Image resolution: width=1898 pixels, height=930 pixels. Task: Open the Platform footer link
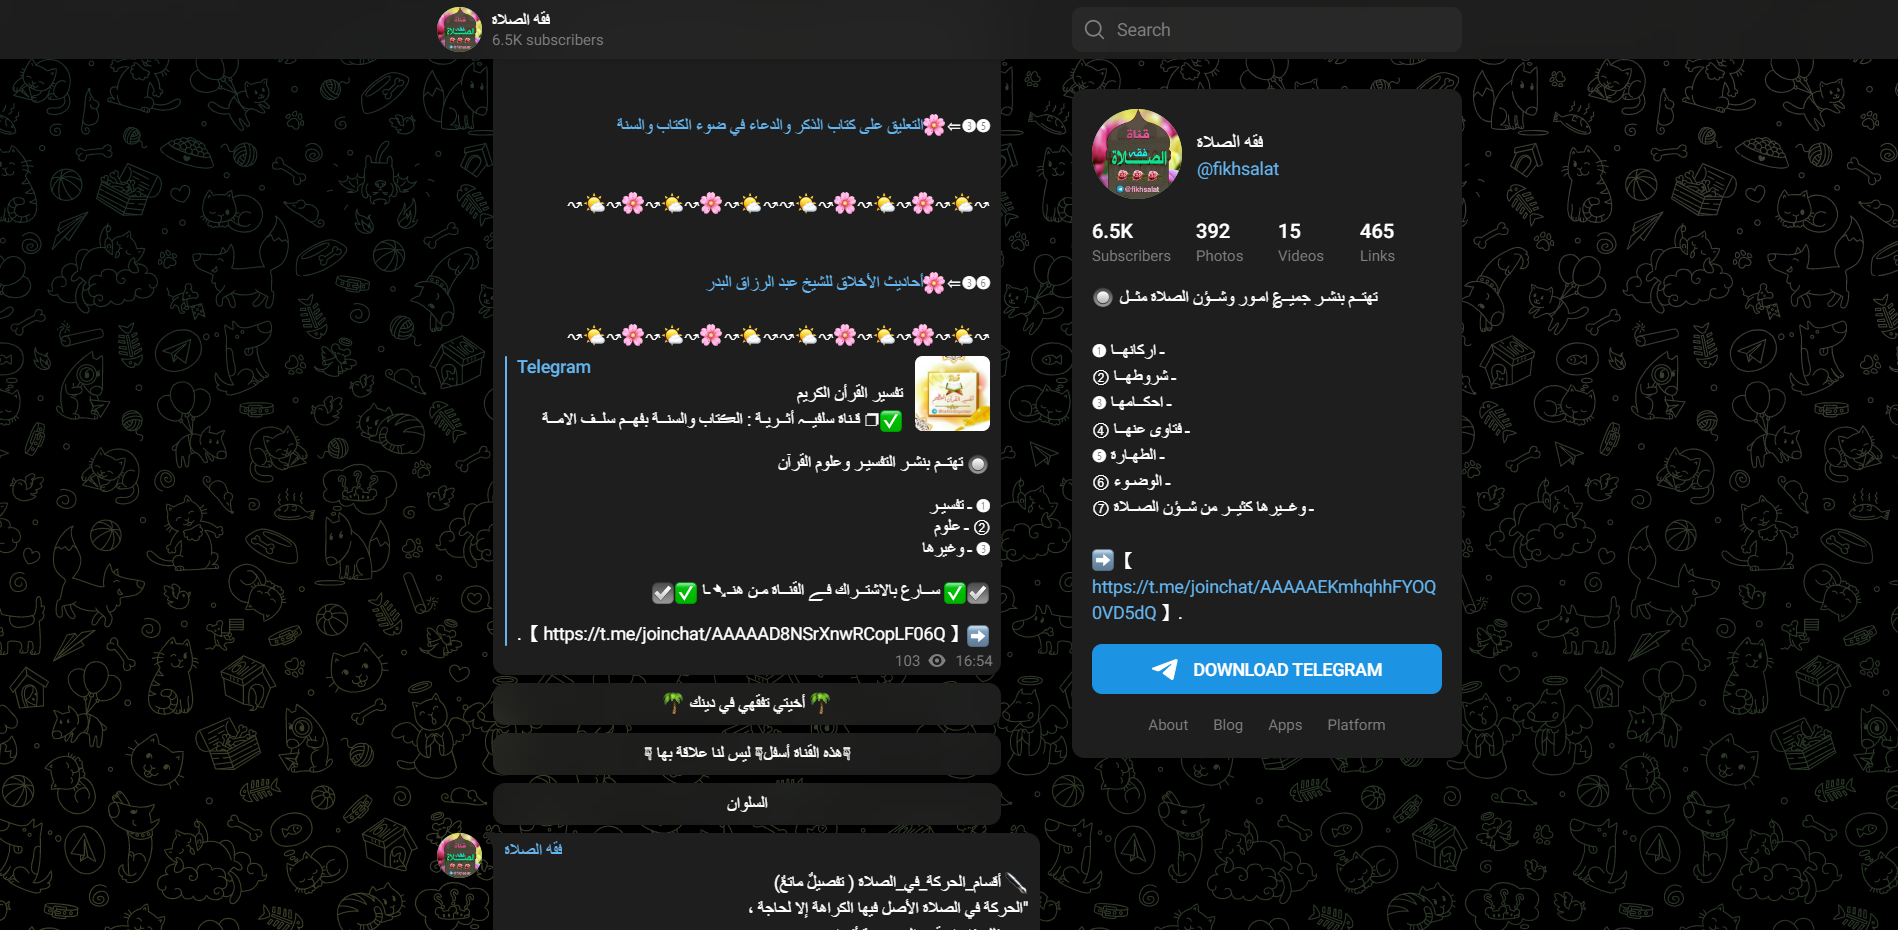coord(1356,725)
